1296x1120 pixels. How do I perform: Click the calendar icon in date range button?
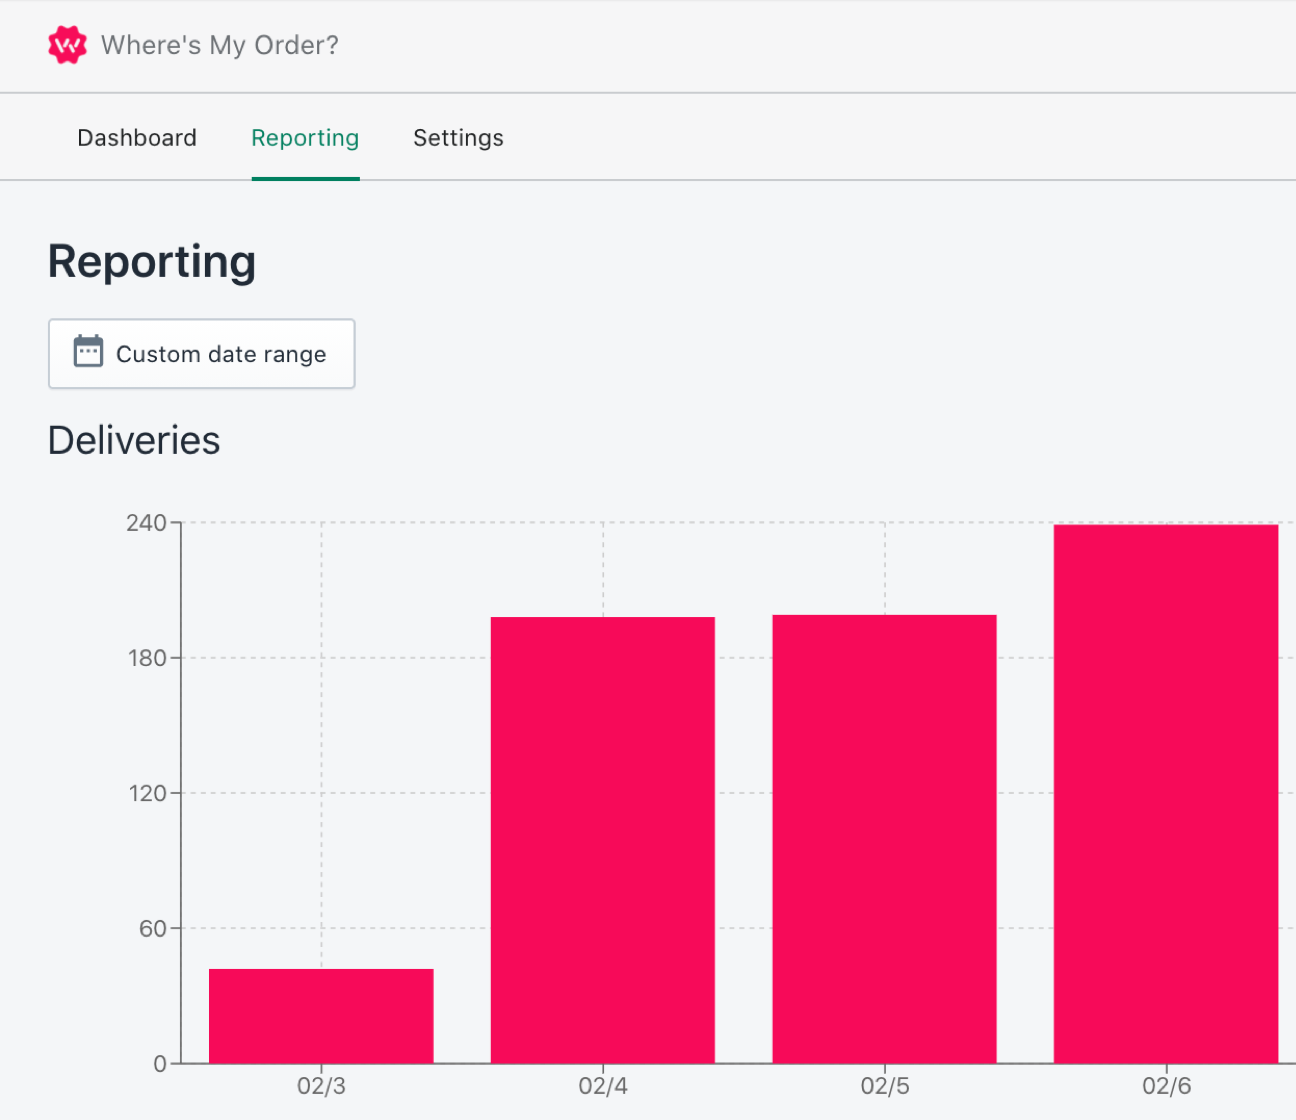pyautogui.click(x=88, y=352)
